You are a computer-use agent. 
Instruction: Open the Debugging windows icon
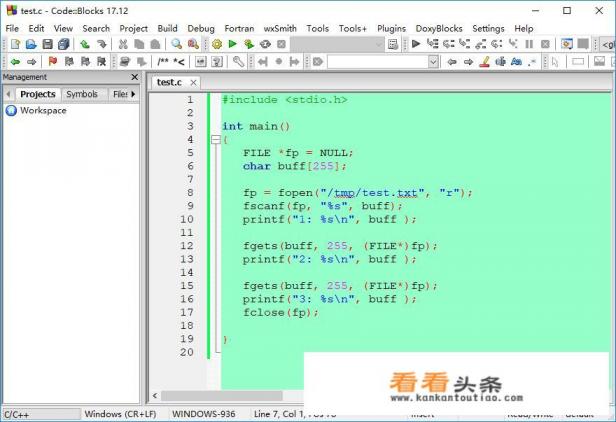566,44
